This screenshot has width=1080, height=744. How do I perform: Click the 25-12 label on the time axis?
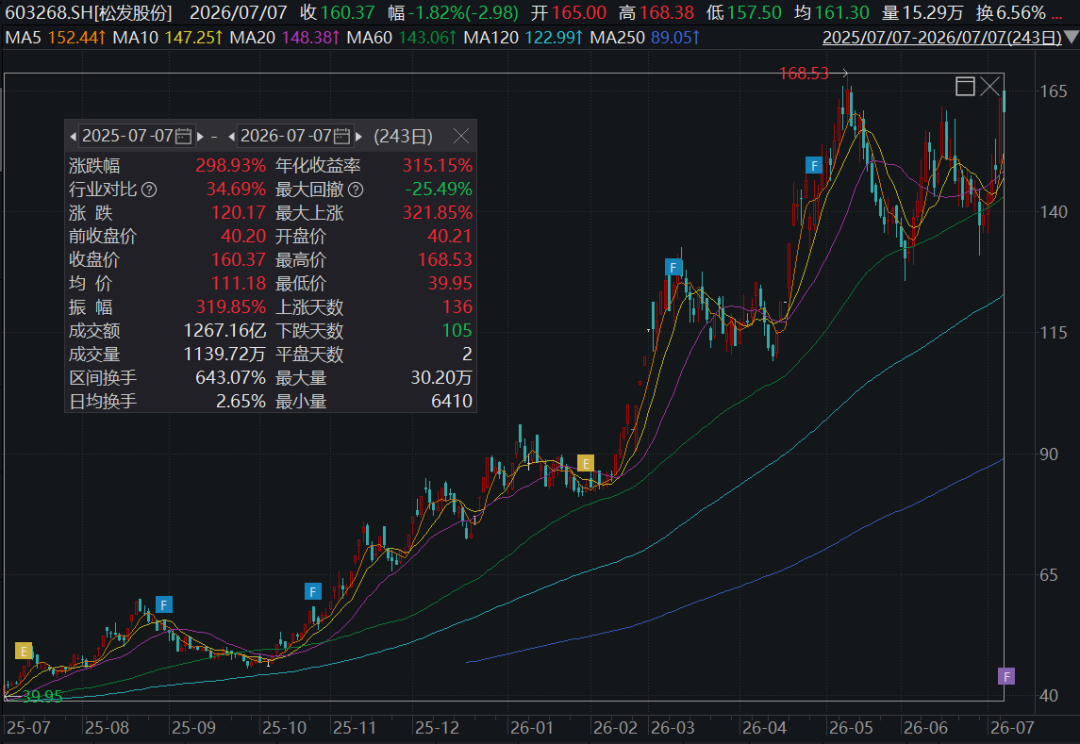point(437,727)
